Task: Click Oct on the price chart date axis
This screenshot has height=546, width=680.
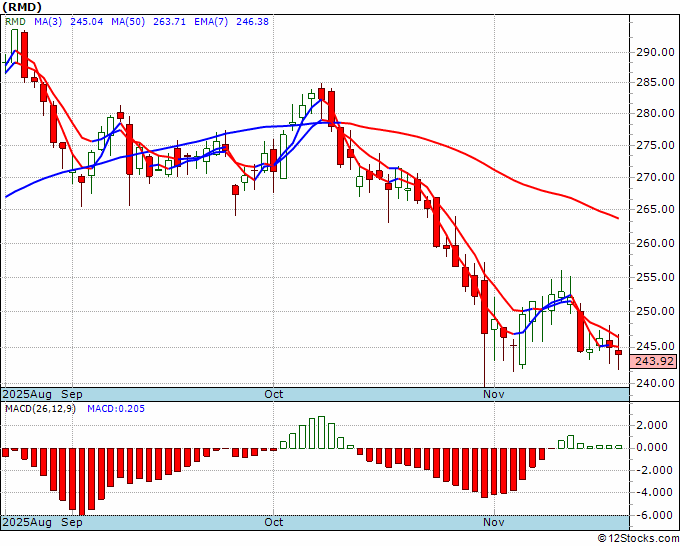Action: 274,394
